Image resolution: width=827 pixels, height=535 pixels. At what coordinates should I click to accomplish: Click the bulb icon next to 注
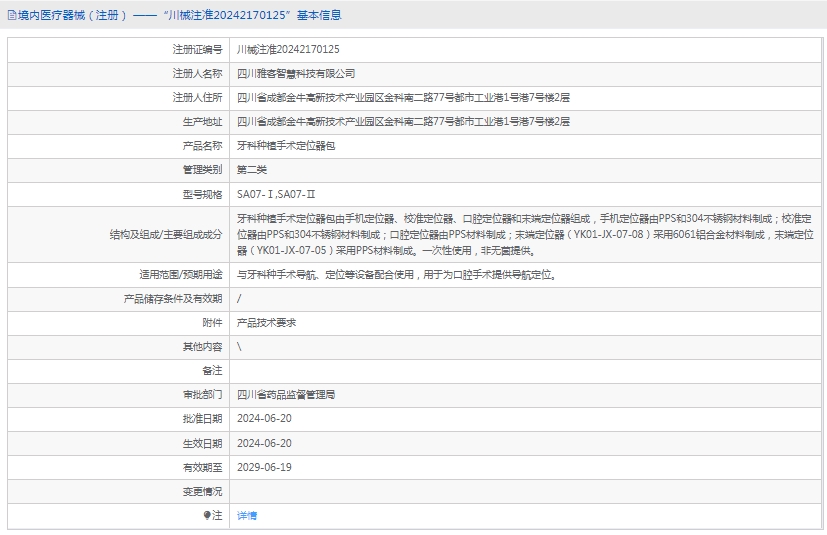(208, 516)
